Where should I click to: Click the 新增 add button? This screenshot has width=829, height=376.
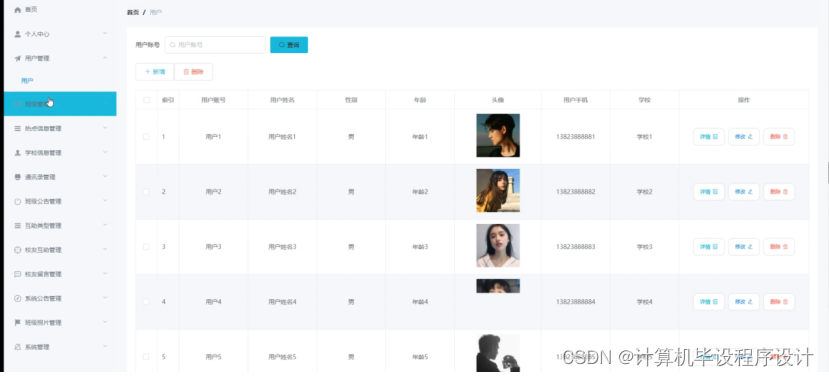coord(154,72)
